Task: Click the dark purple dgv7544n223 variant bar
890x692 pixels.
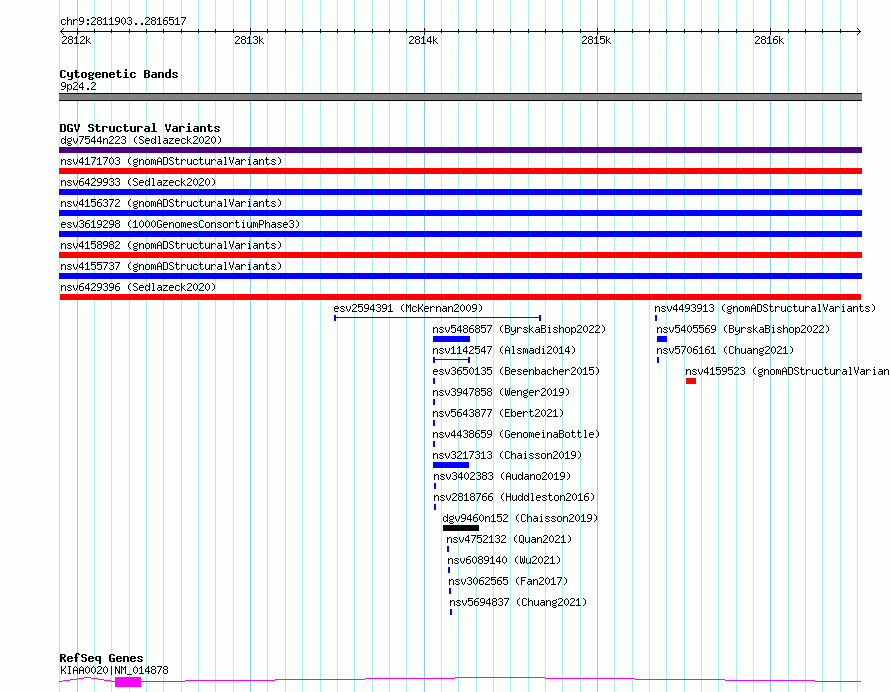Action: point(460,150)
